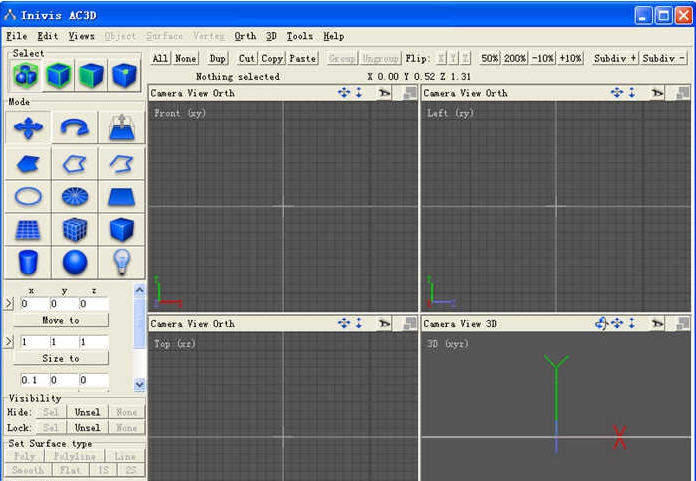The height and width of the screenshot is (481, 696).
Task: Click the pan arrows icon in Front view
Action: pyautogui.click(x=344, y=93)
